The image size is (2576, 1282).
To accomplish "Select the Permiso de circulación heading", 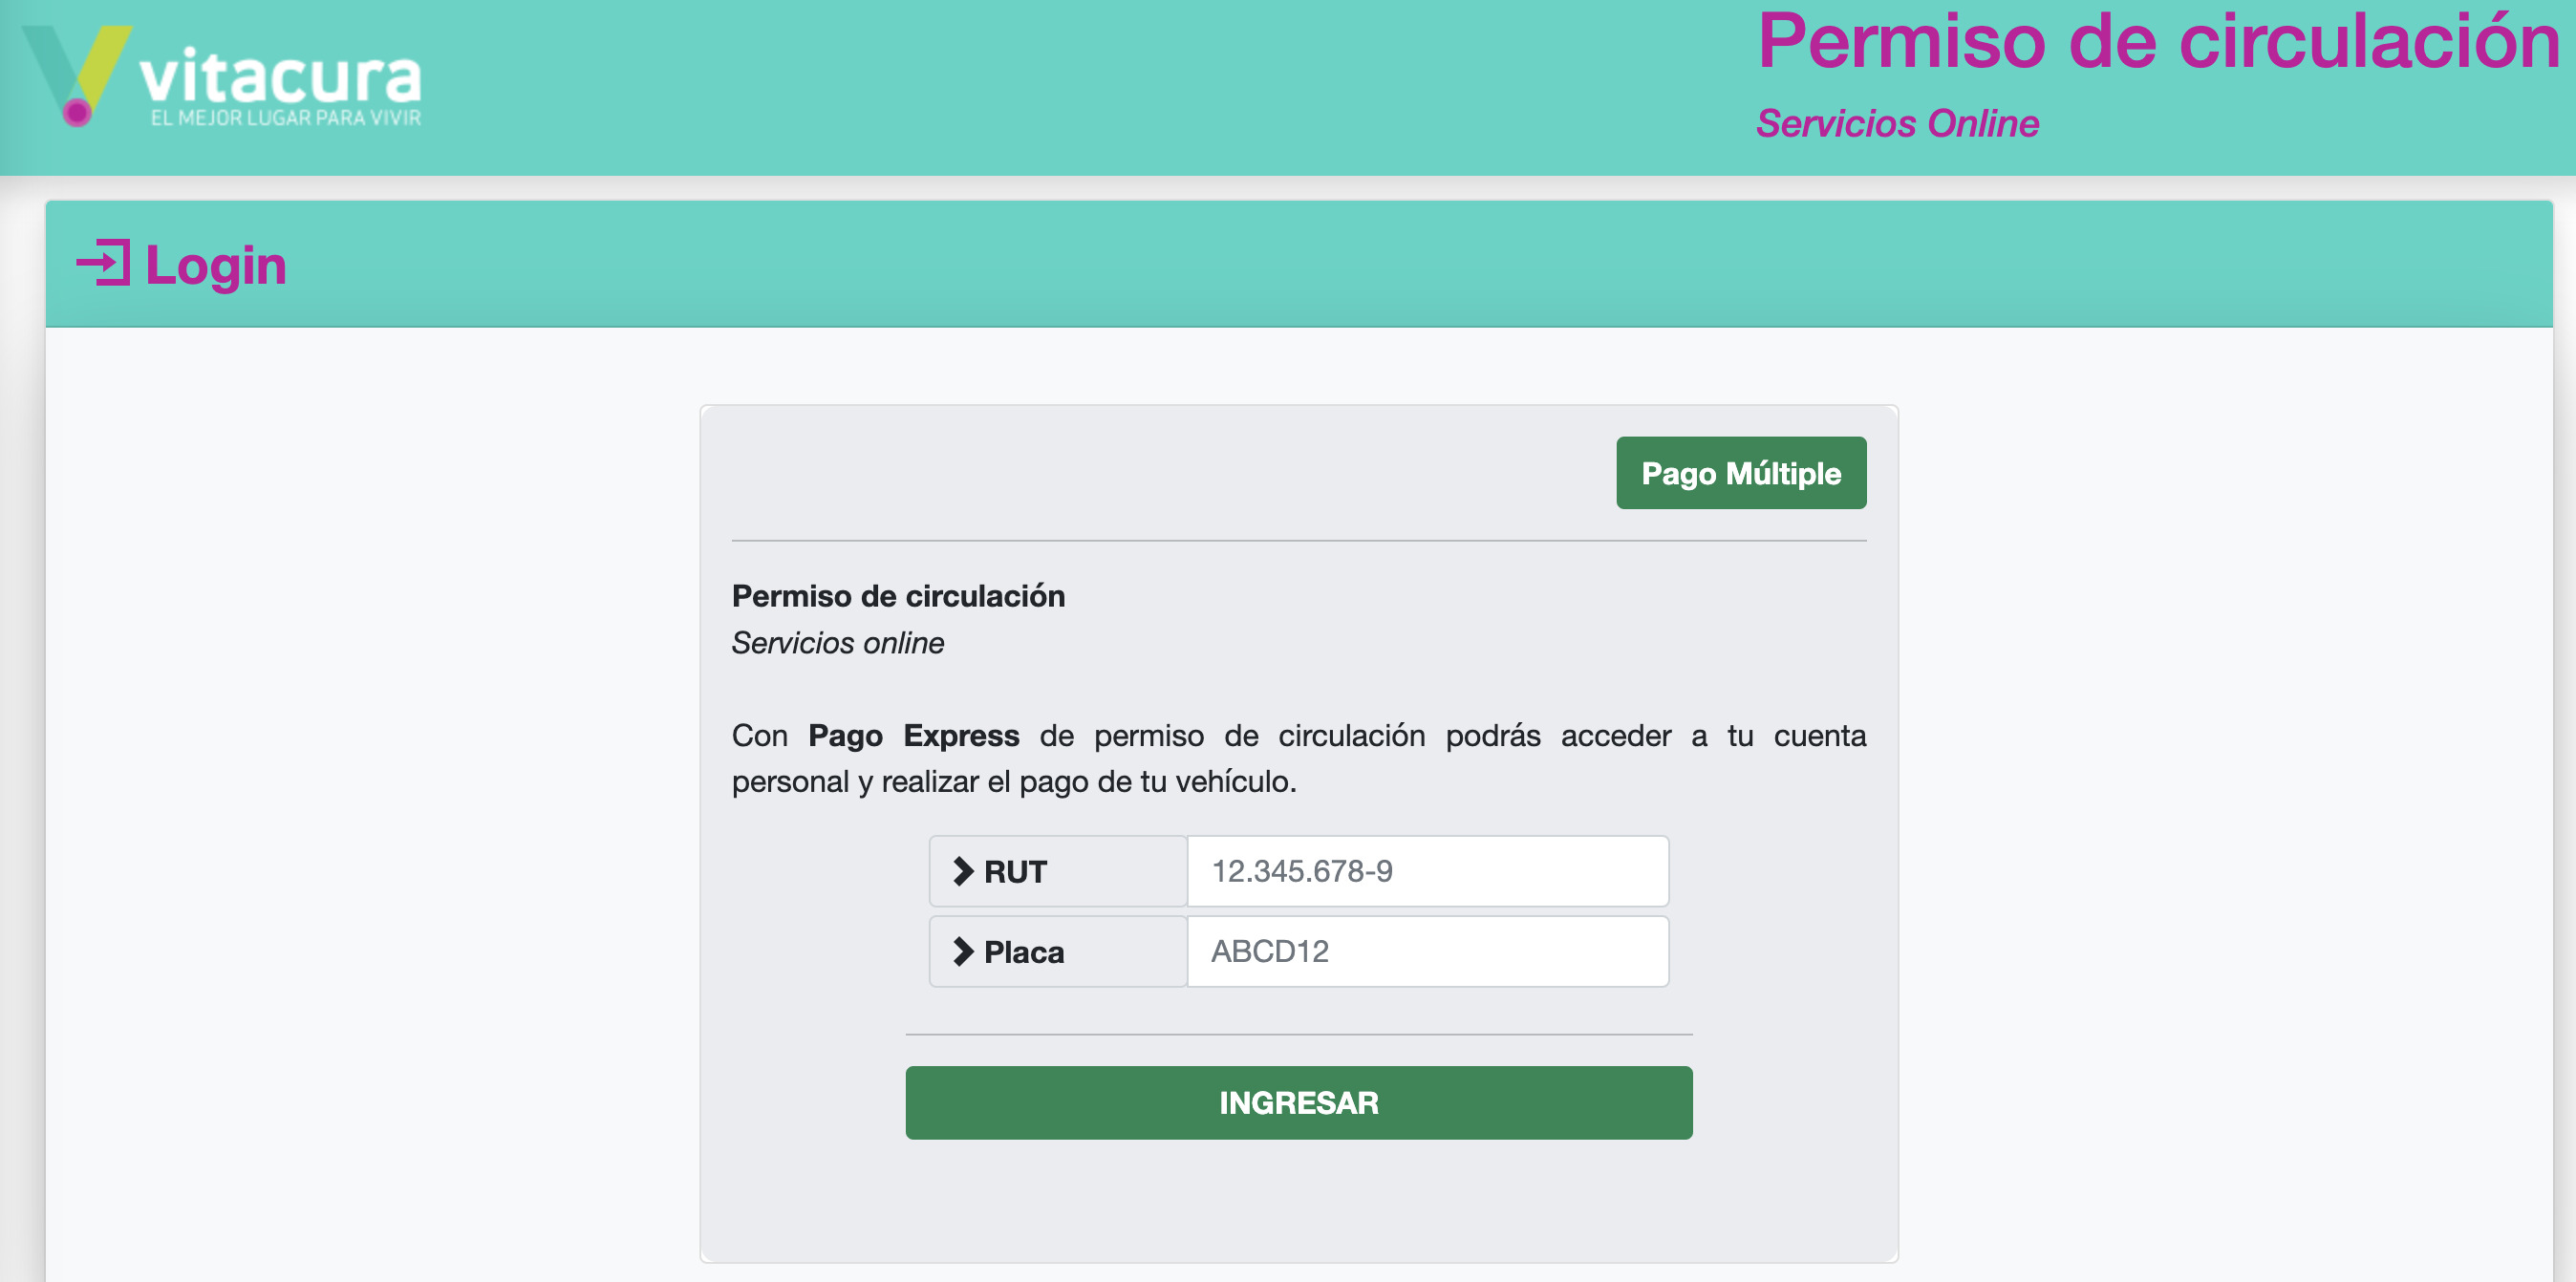I will pos(898,595).
